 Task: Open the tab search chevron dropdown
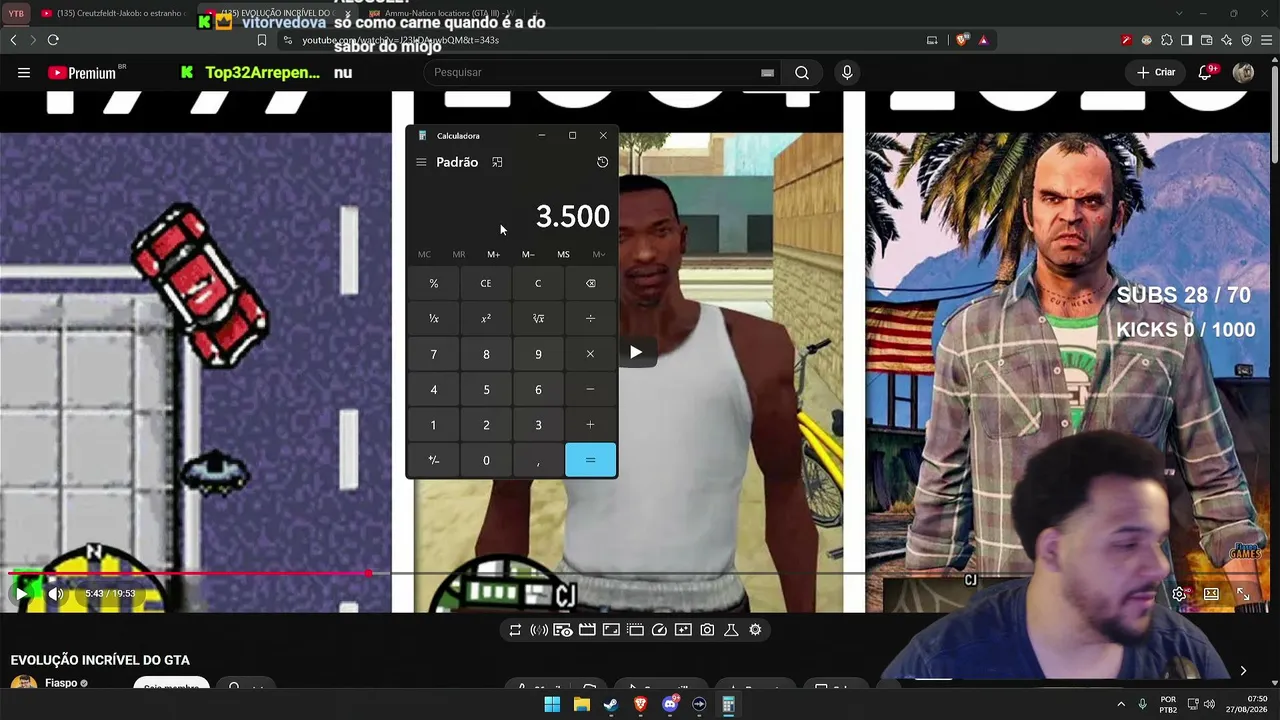coord(1179,14)
